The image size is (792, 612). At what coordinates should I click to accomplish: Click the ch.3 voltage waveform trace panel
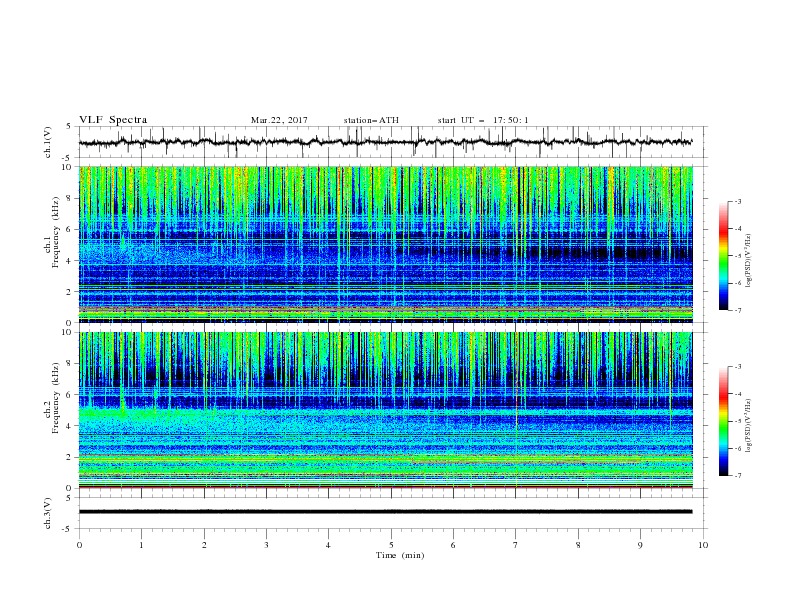393,513
